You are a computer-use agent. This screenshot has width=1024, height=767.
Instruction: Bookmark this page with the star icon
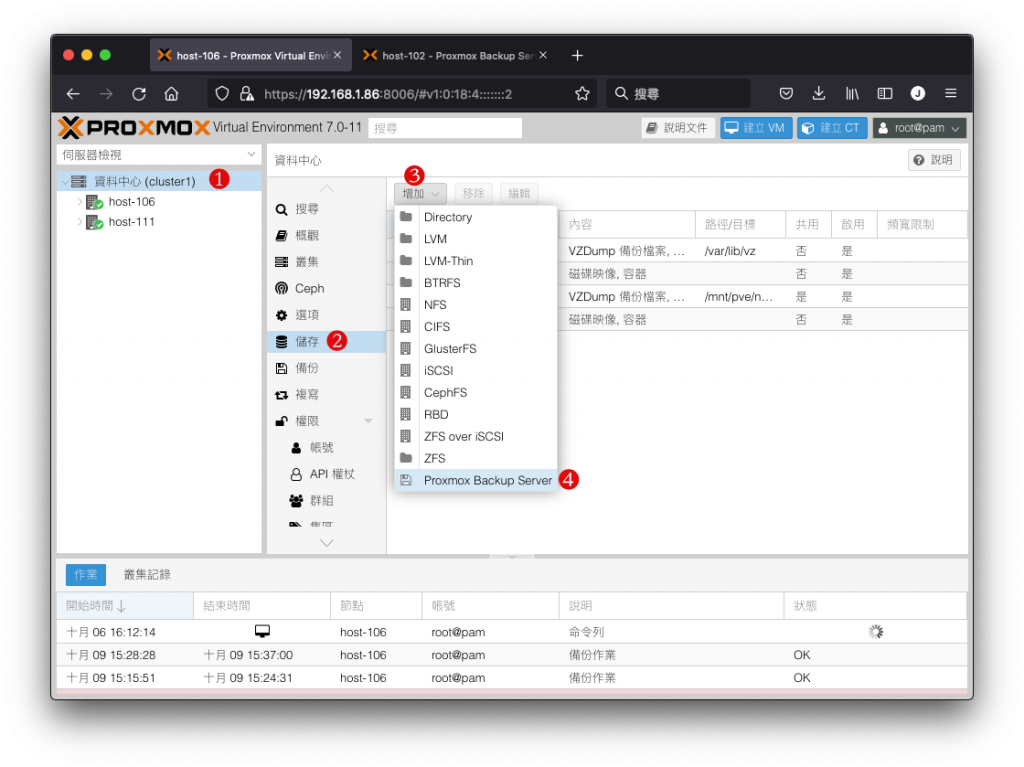pos(582,94)
